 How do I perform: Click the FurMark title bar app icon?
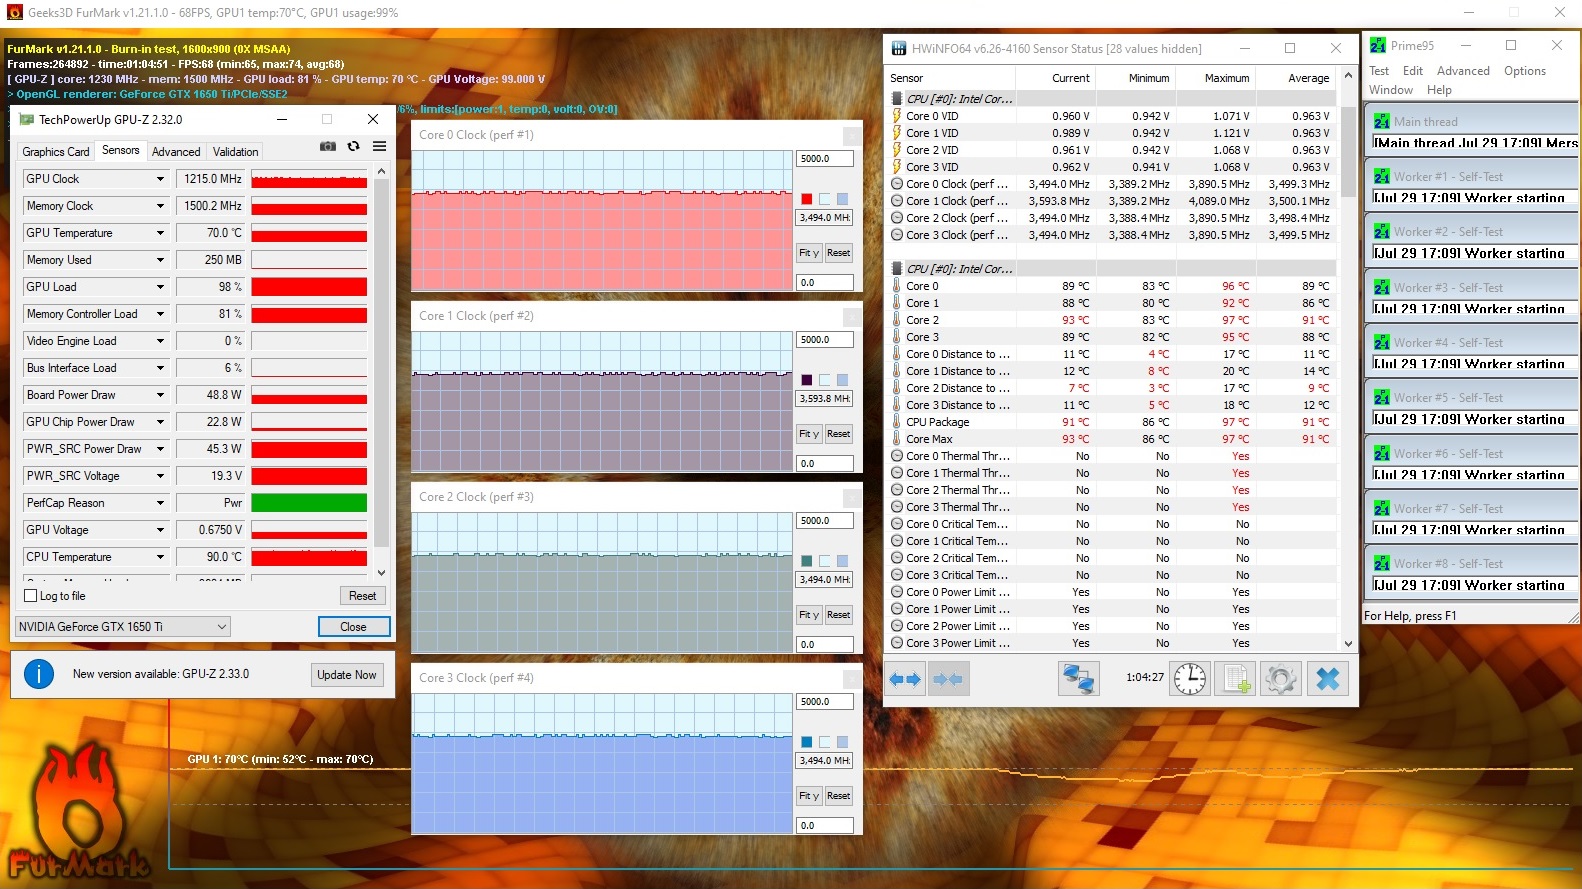coord(14,13)
